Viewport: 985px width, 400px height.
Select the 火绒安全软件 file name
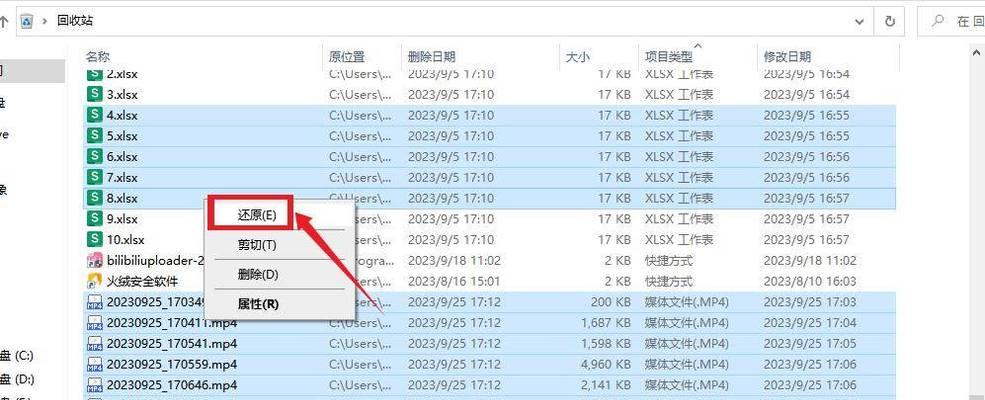tap(143, 281)
